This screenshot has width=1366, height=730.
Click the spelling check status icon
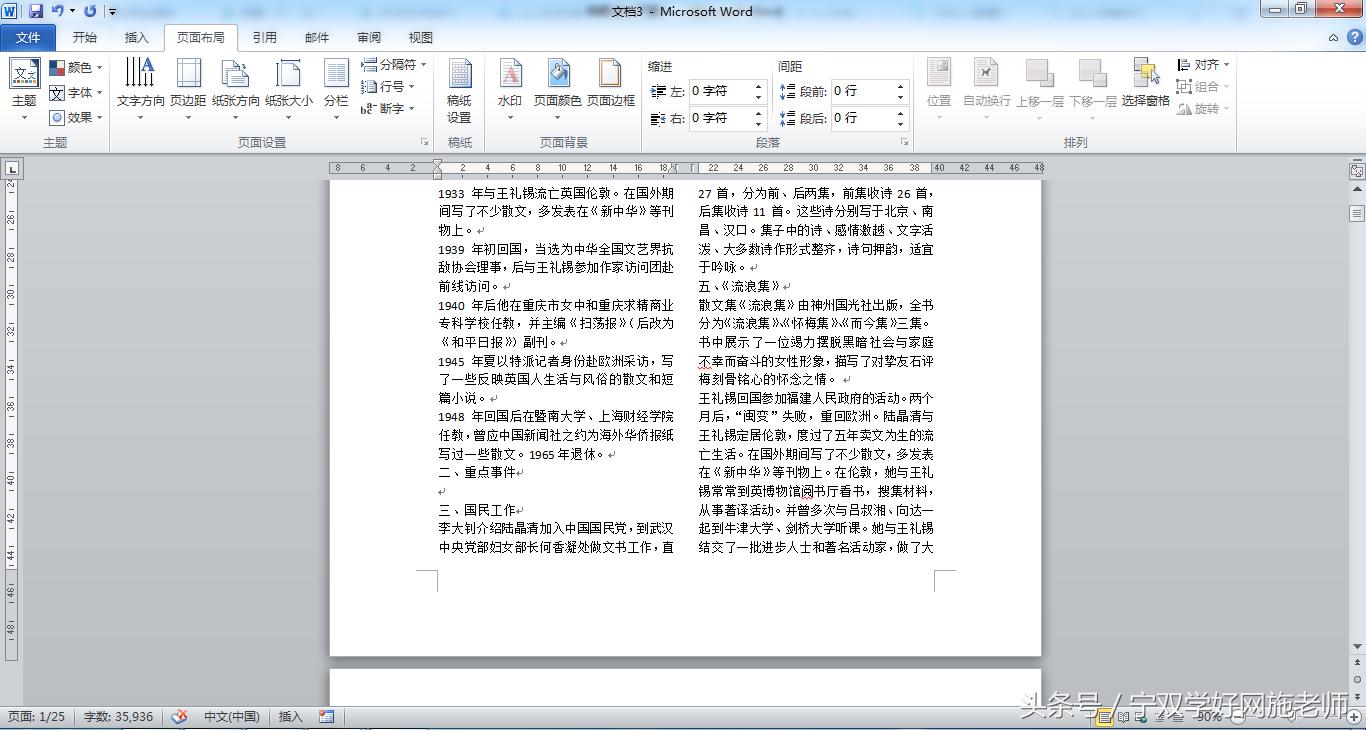[x=181, y=716]
